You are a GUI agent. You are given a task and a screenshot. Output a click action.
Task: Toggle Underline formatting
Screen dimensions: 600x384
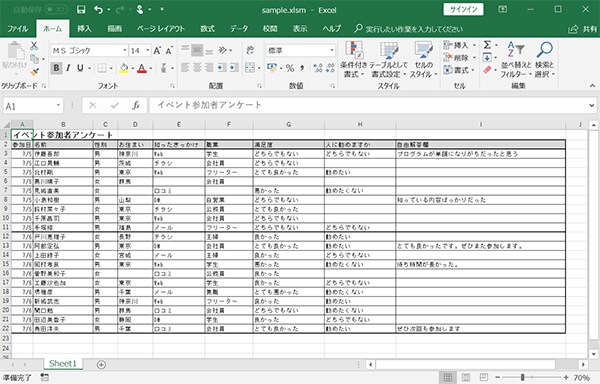pos(80,68)
